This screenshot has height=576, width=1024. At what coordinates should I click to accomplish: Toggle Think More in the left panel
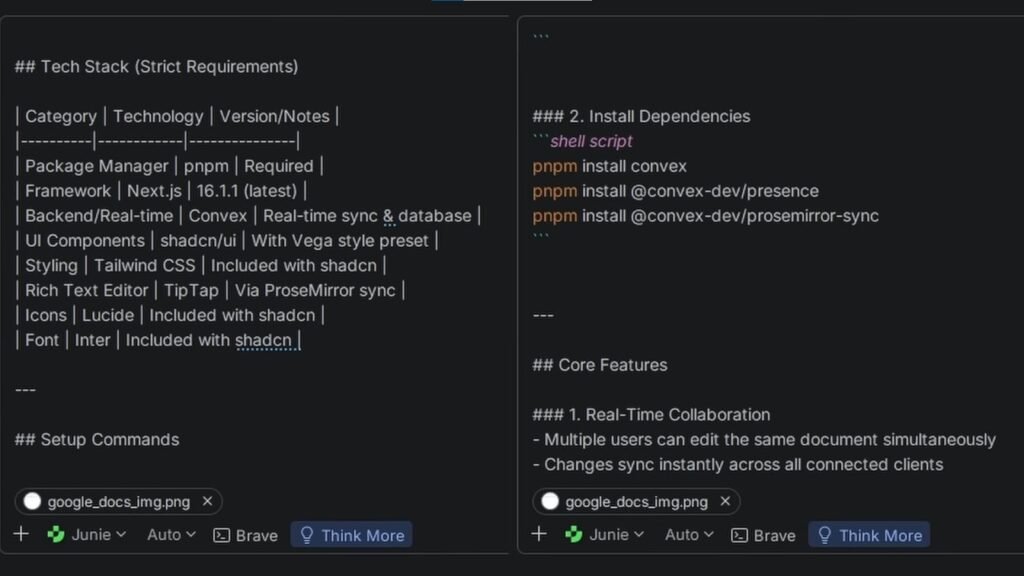click(351, 535)
